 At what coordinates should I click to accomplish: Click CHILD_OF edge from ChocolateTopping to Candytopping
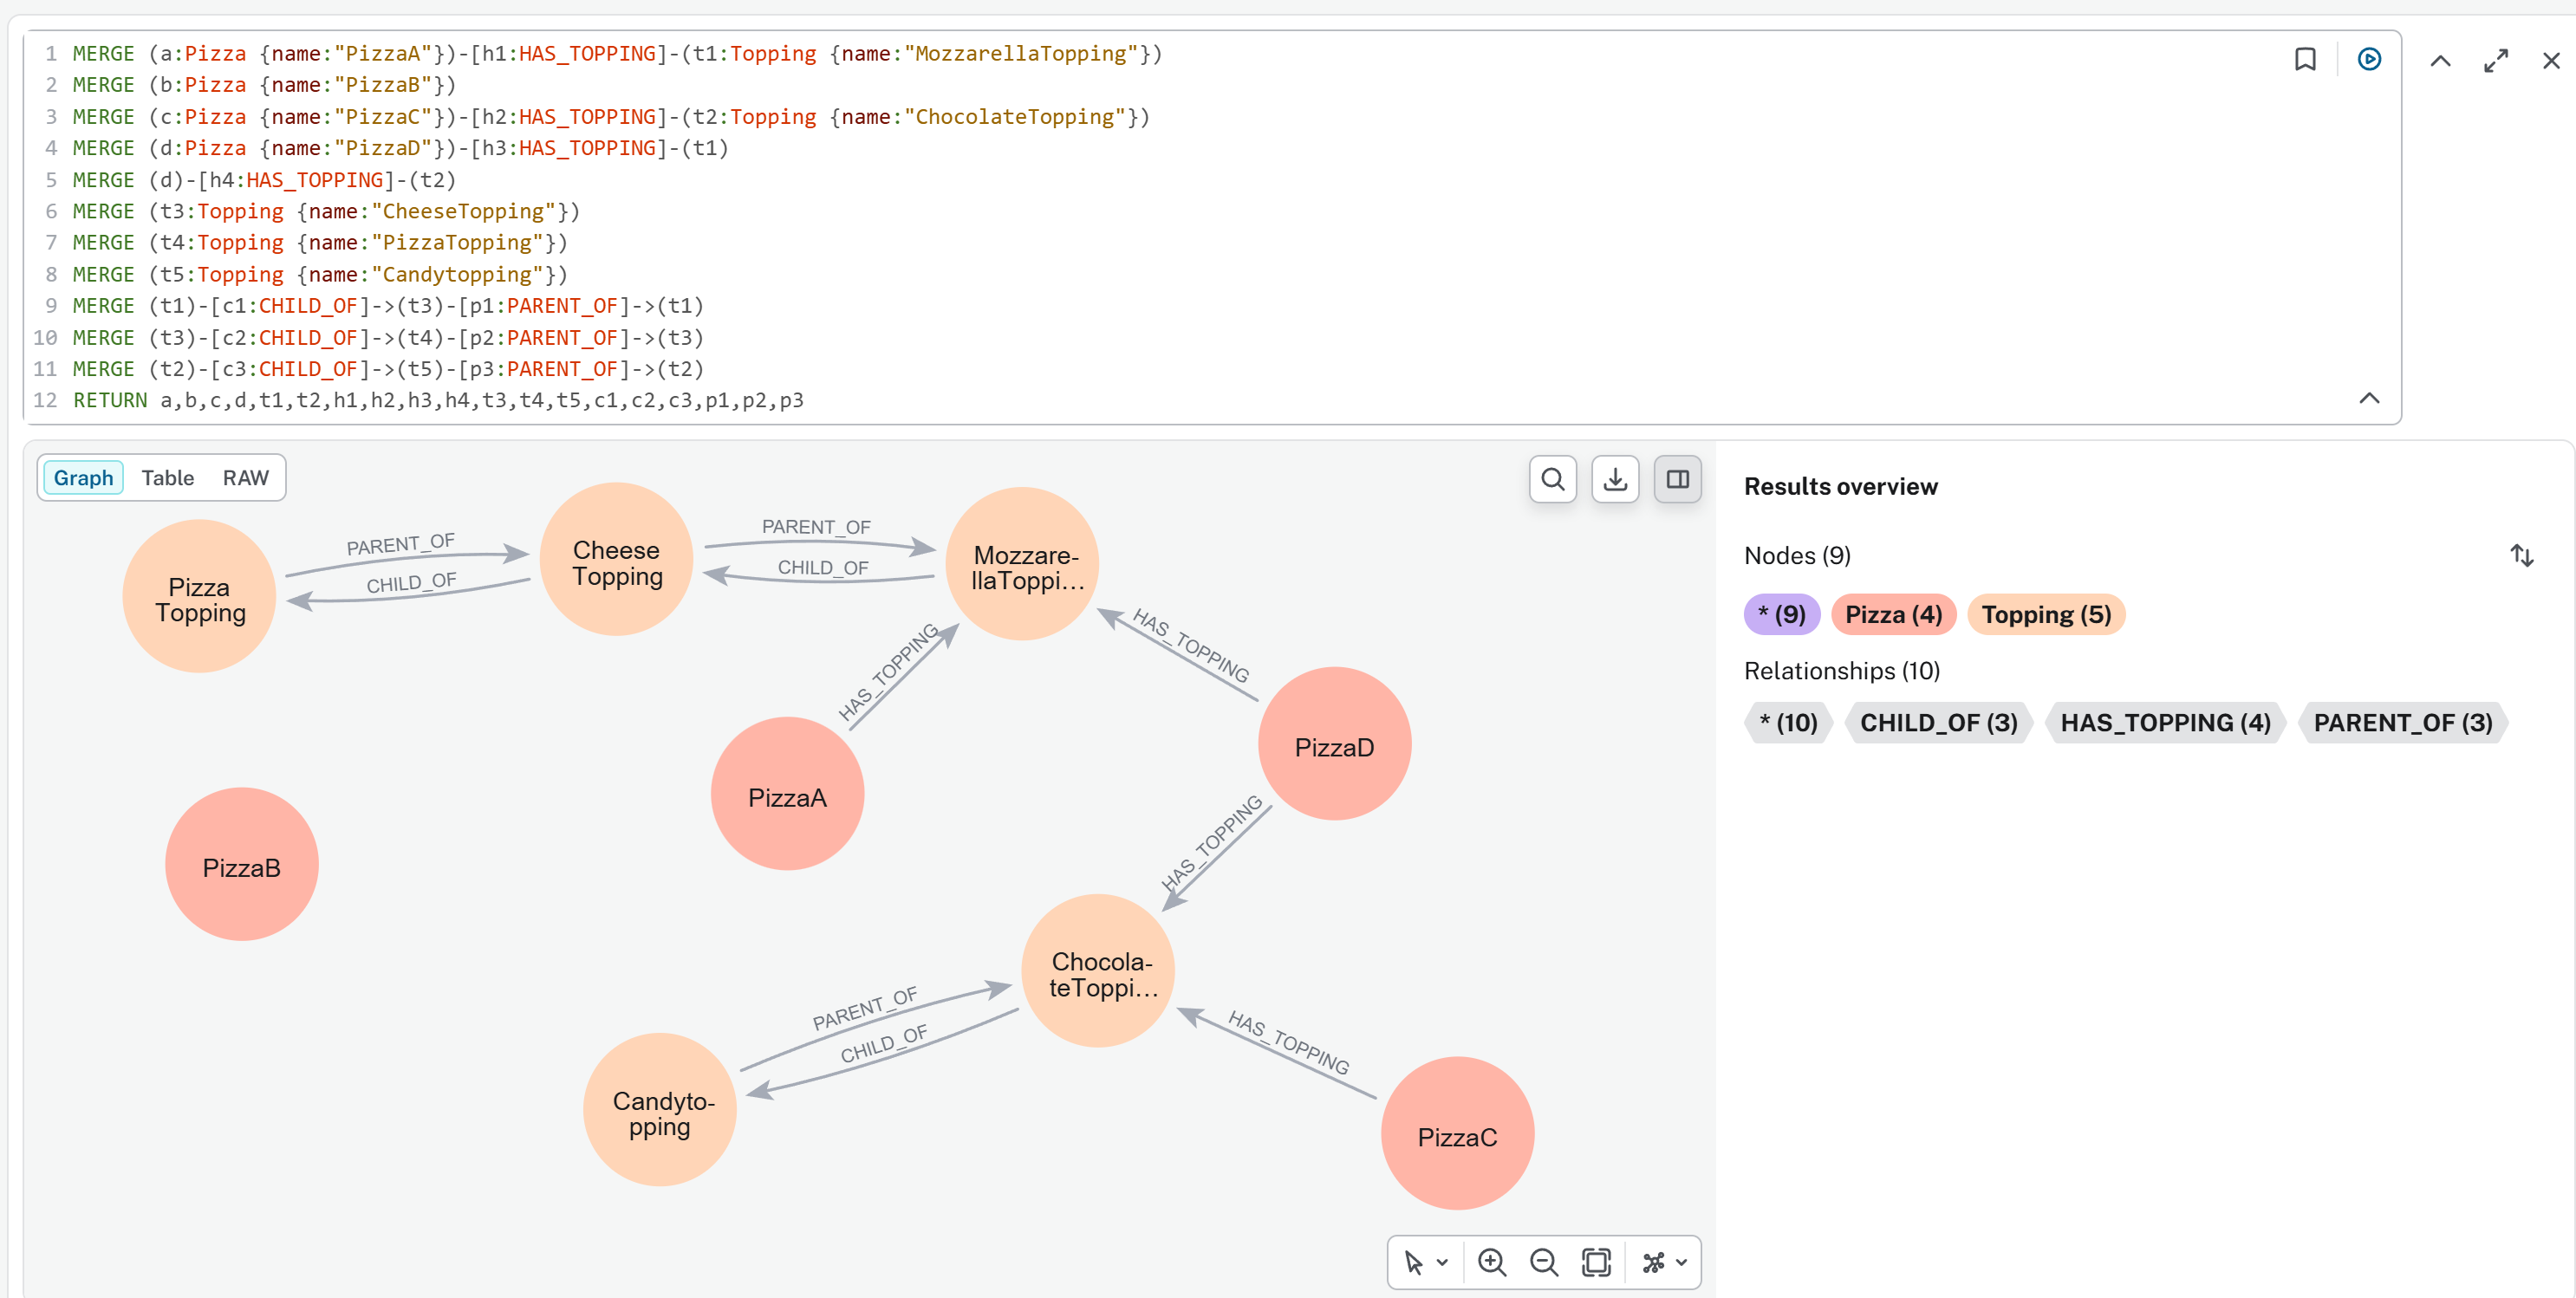(884, 1046)
